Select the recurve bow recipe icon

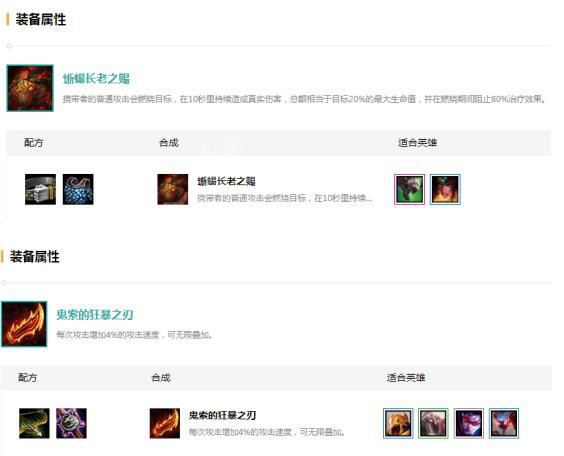pos(34,423)
